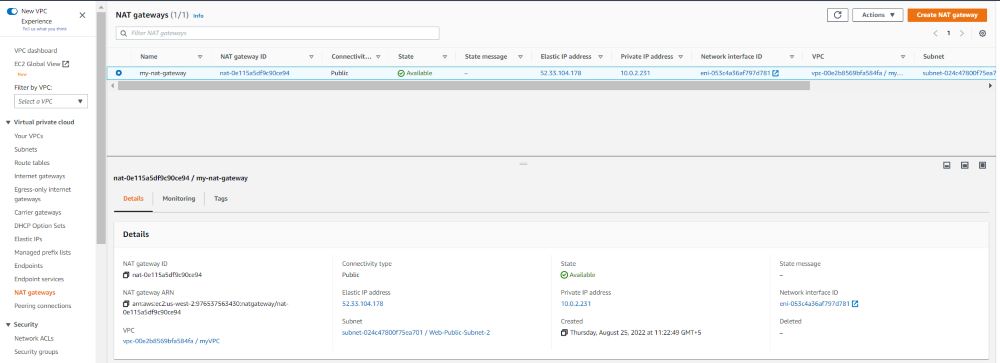Copy the Created timestamp
The height and width of the screenshot is (363, 1000).
[x=564, y=333]
